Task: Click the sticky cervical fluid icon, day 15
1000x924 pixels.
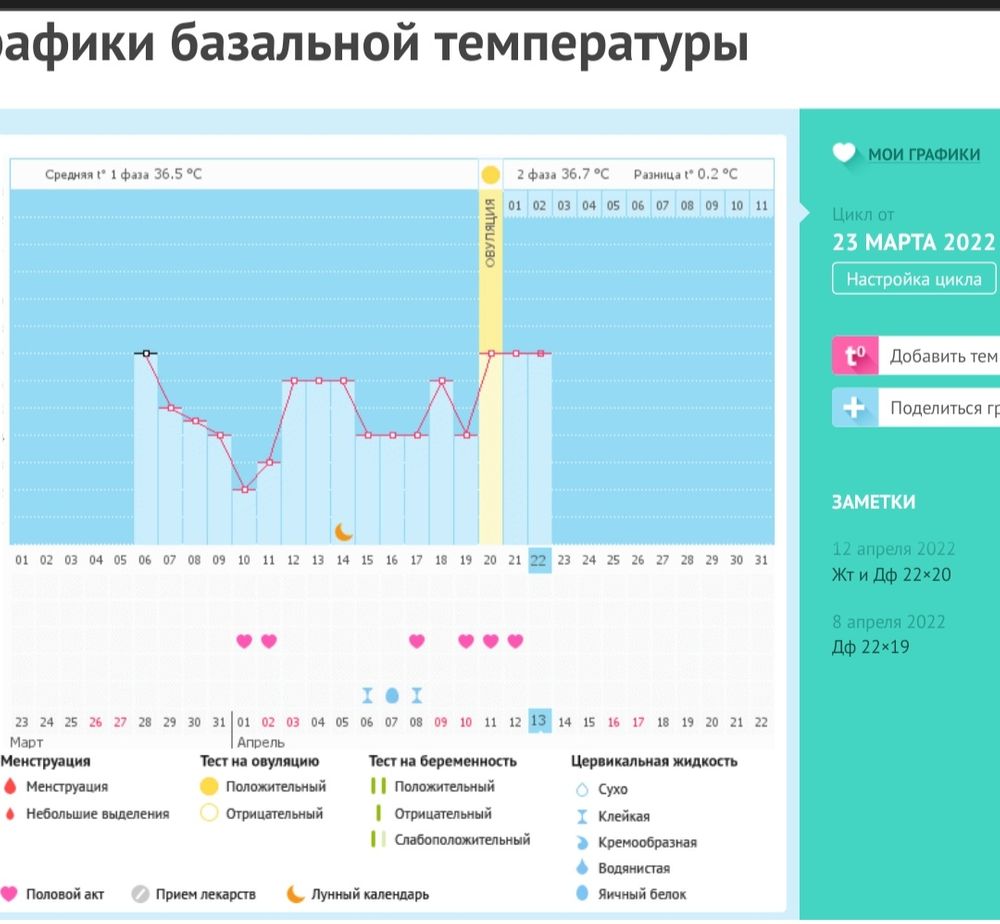Action: tap(367, 694)
